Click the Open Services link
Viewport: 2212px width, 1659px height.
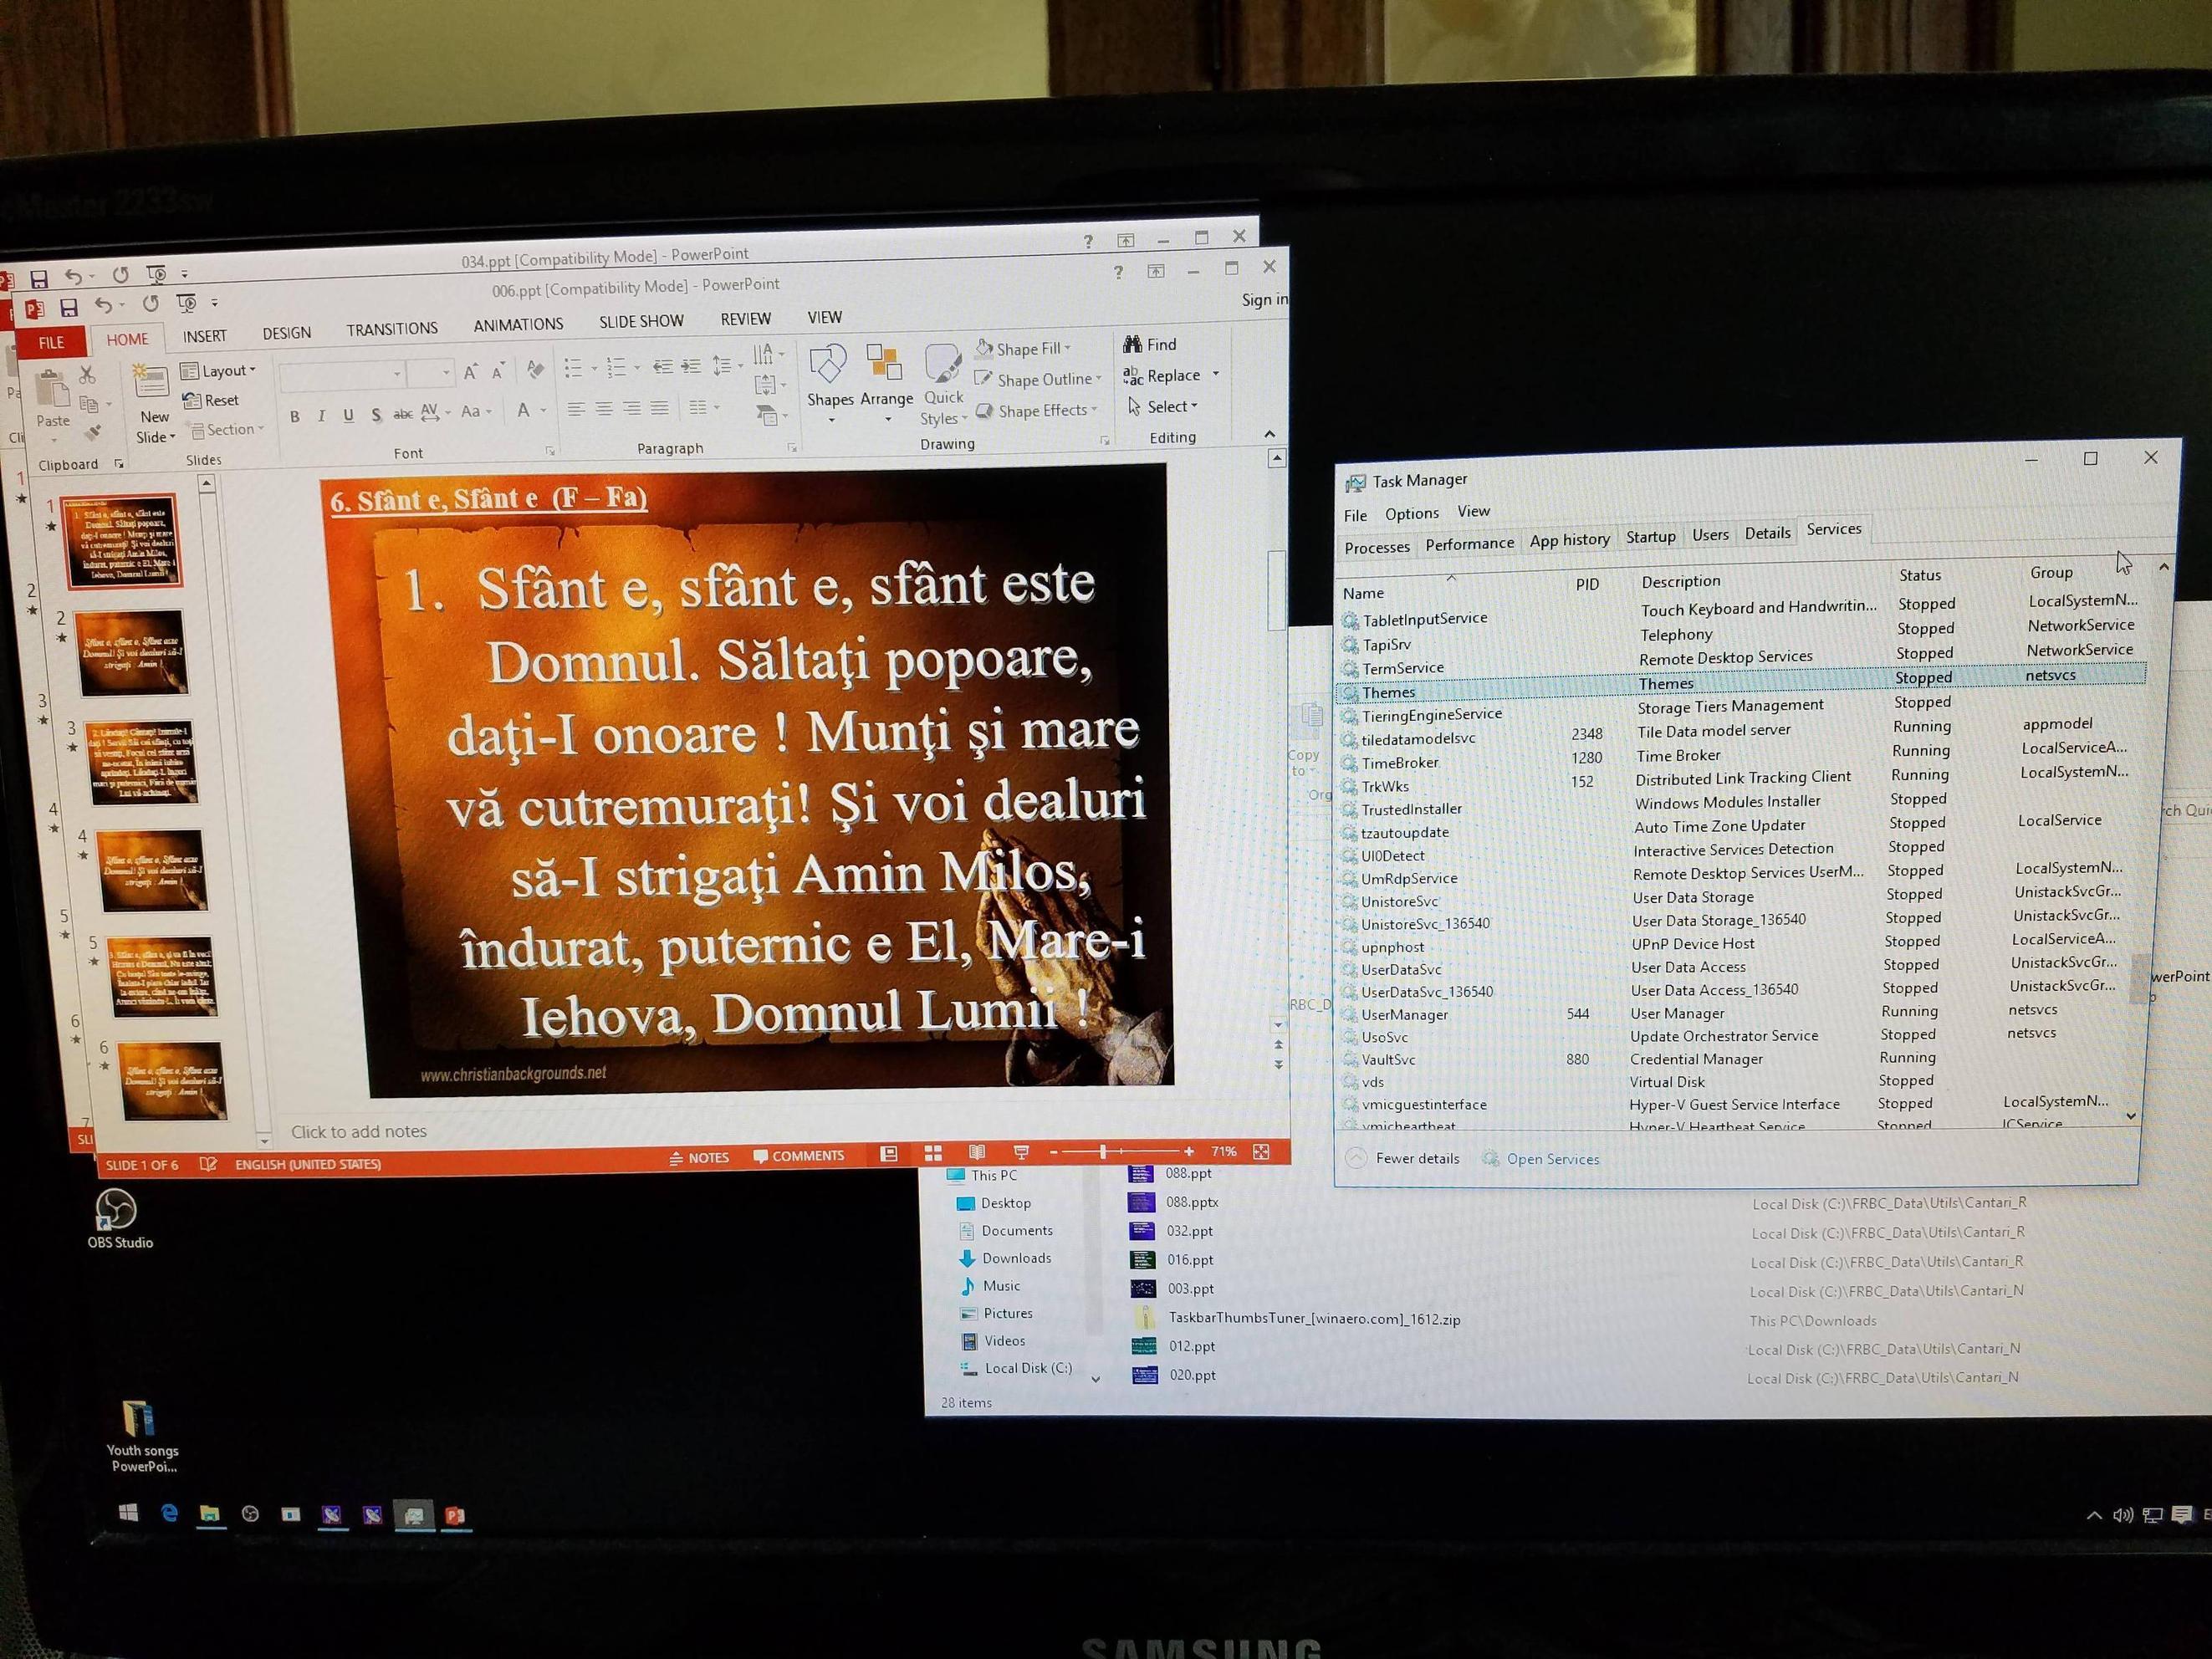[1552, 1159]
